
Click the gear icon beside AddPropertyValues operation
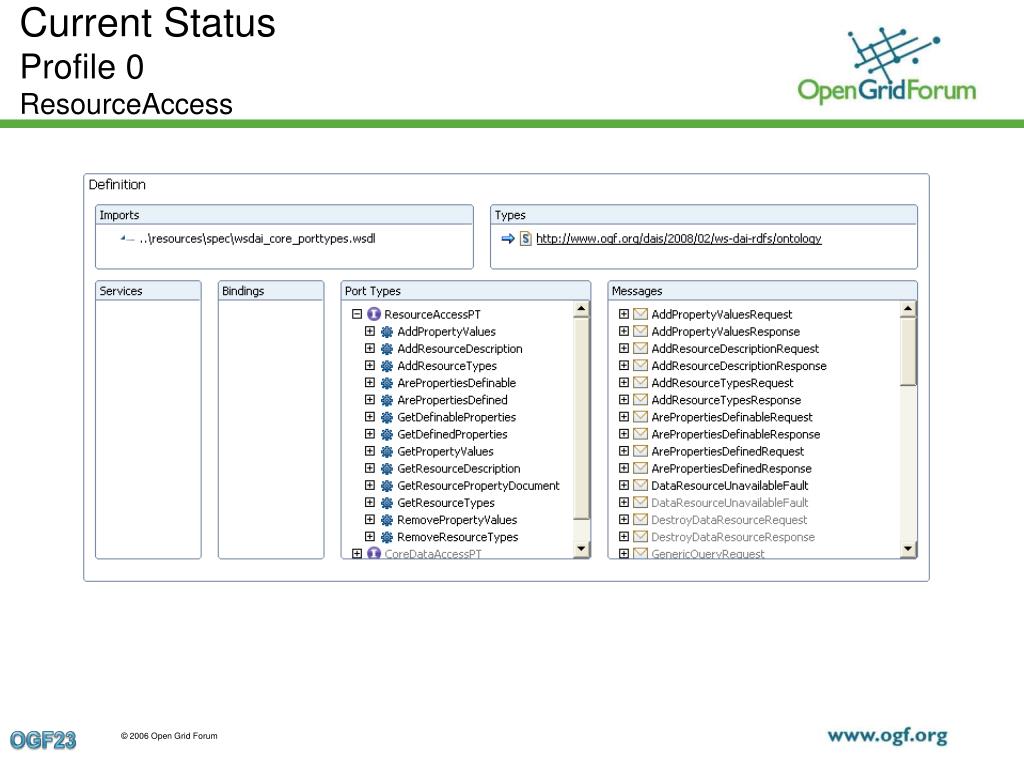point(387,332)
